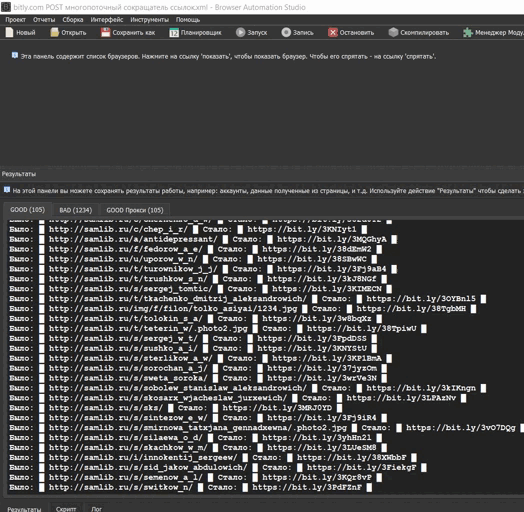Open the Сборка menu
This screenshot has width=524, height=512.
[73, 20]
